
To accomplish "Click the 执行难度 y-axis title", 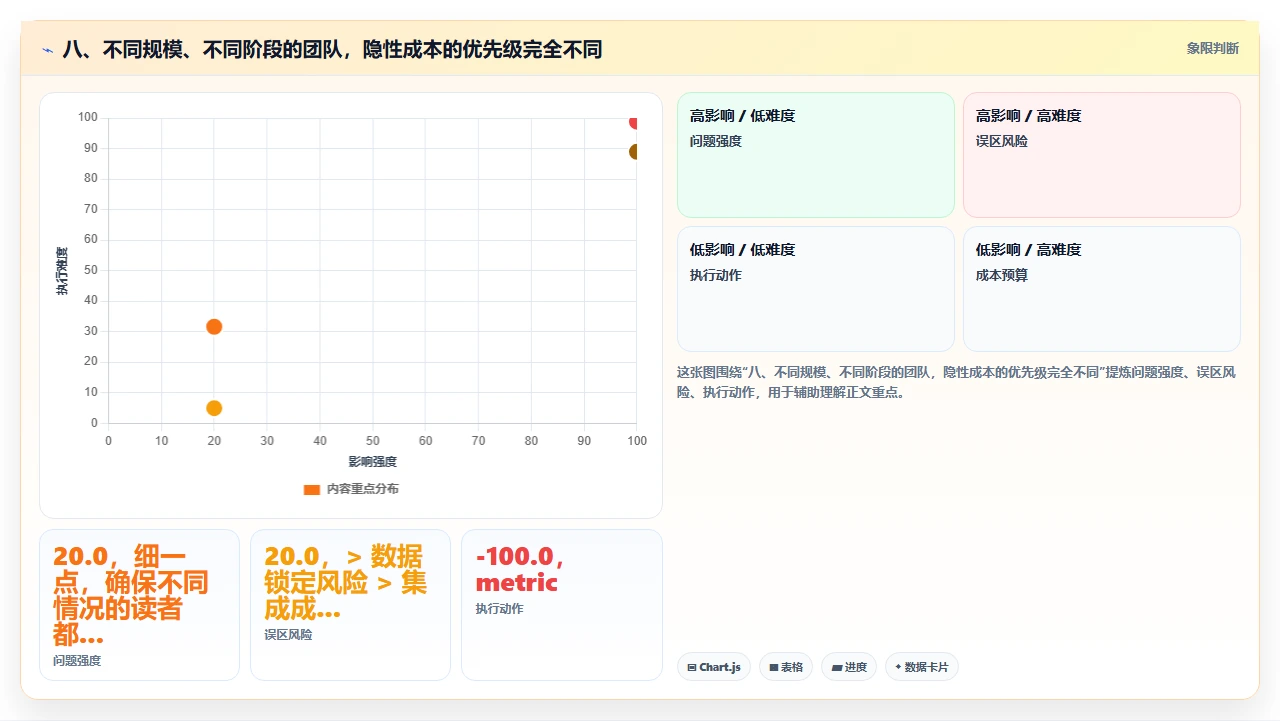I will click(62, 271).
